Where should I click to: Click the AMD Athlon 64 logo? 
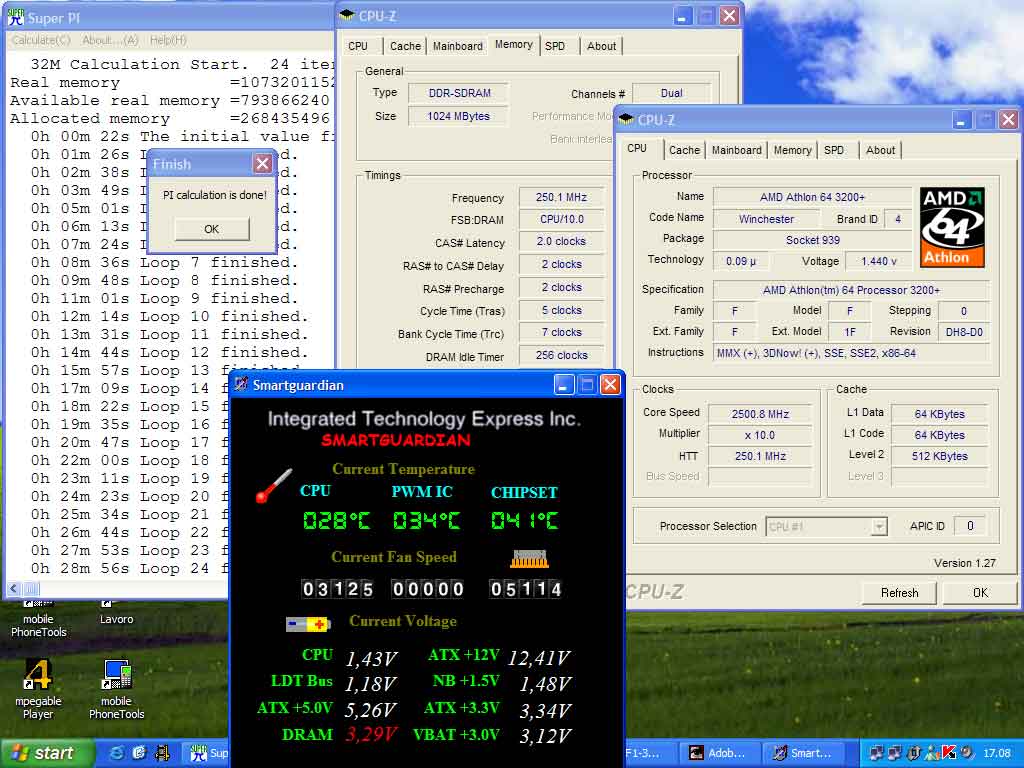pos(952,227)
